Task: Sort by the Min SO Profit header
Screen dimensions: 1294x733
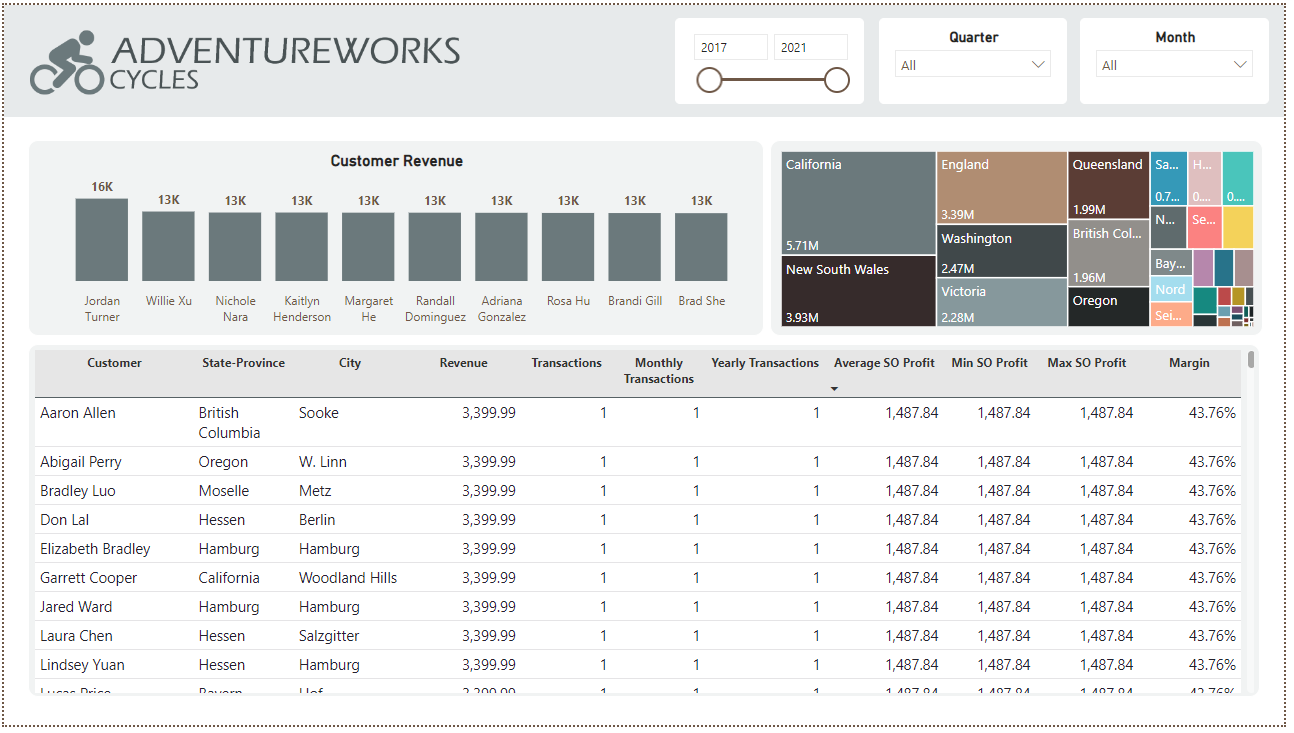Action: tap(990, 363)
